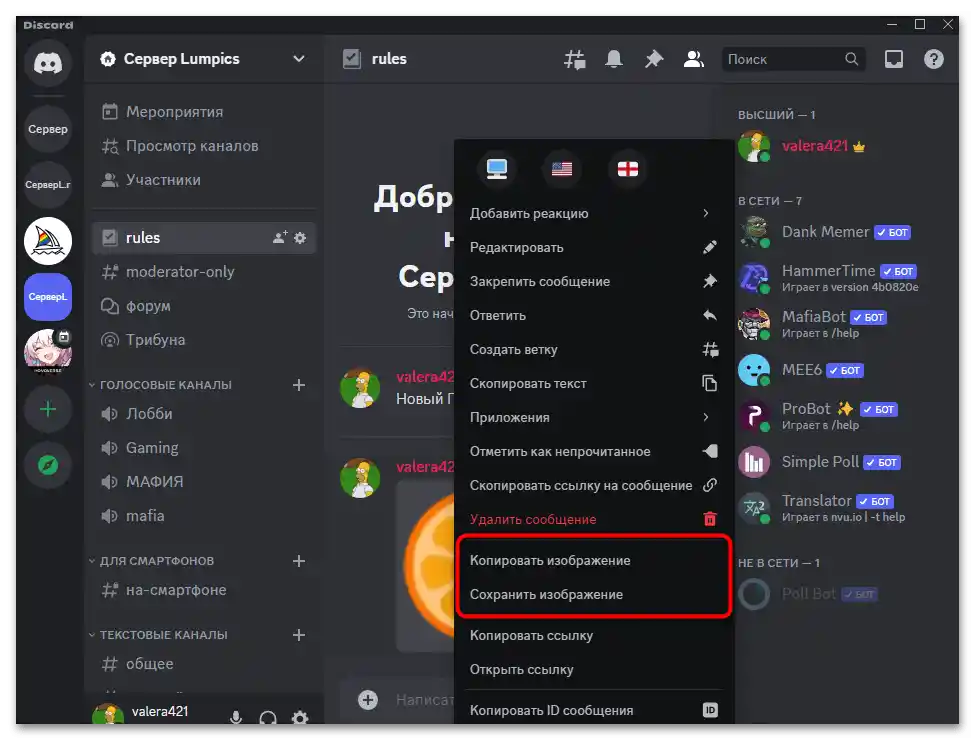Screen dimensions: 975x740
Task: Choose Ответить menu entry
Action: pos(594,316)
